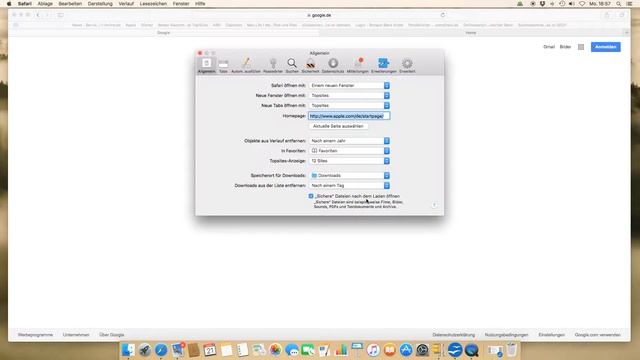Click the help question mark button
This screenshot has height=360, width=640.
click(434, 205)
